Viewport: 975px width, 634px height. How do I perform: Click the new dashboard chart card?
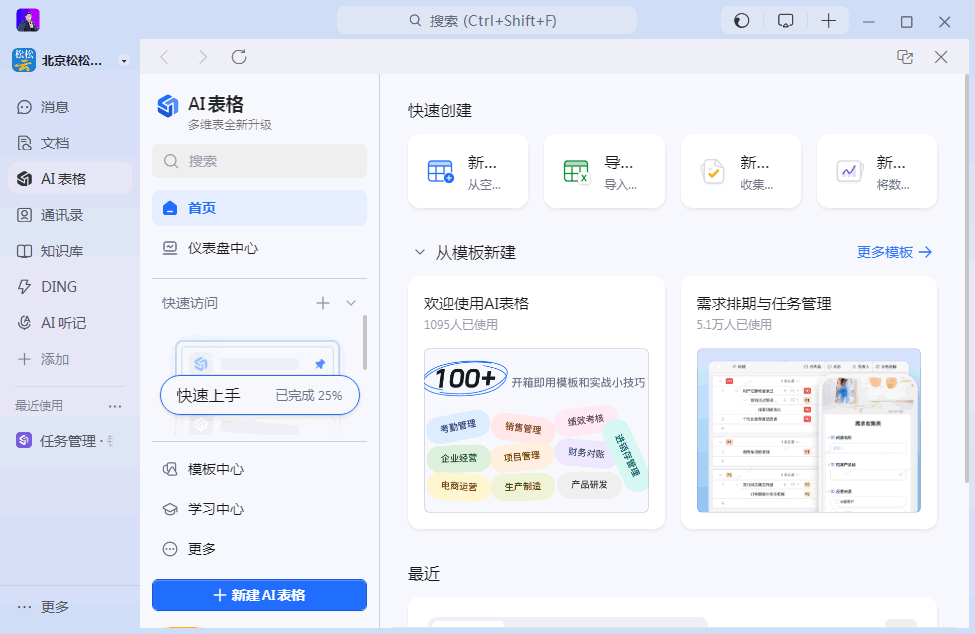[877, 172]
